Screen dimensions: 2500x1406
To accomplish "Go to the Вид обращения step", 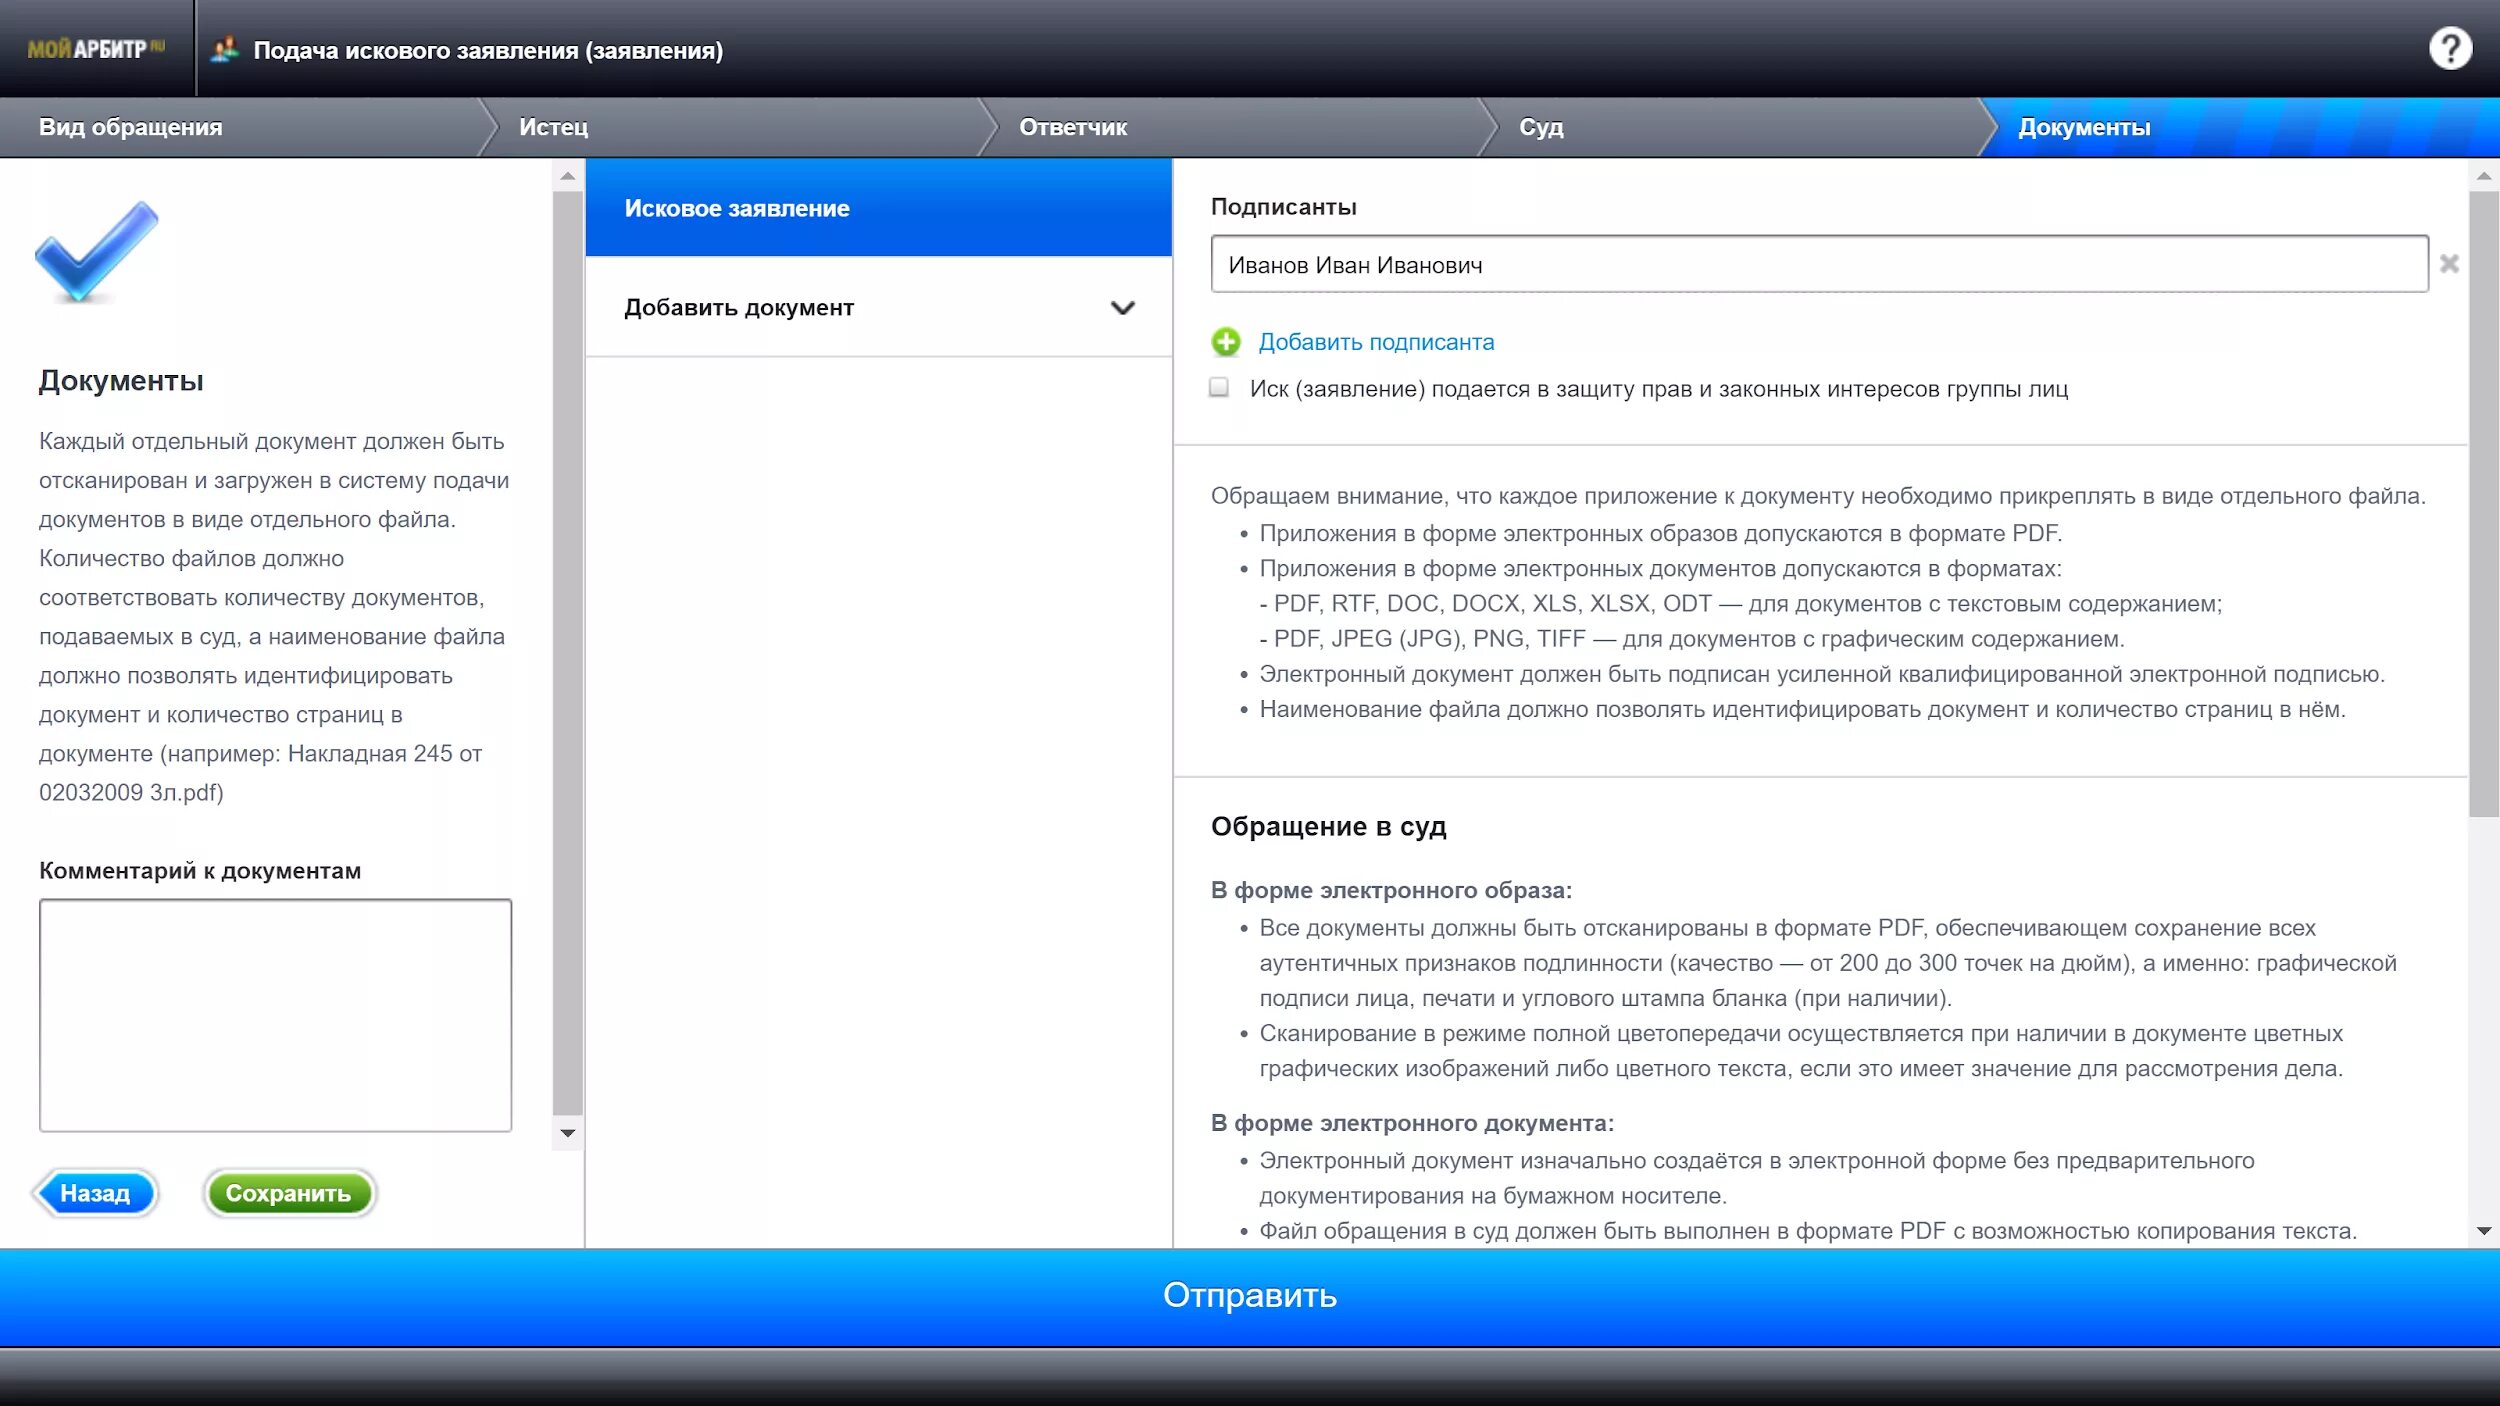I will [x=131, y=127].
